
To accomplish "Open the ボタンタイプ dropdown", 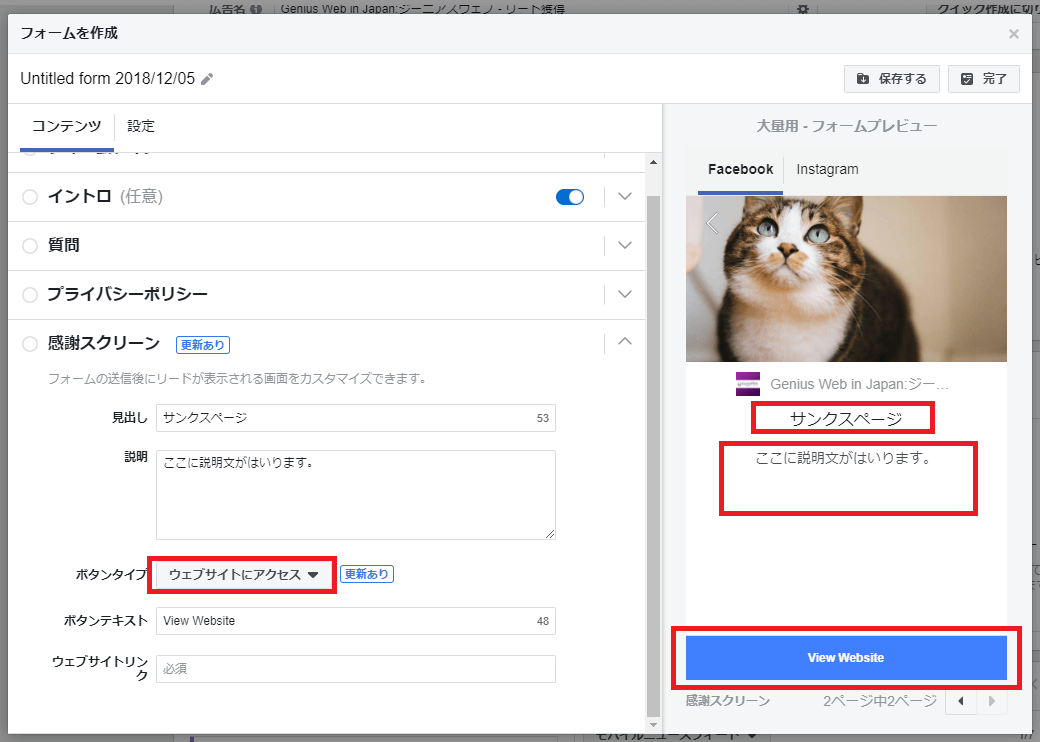I will point(243,575).
